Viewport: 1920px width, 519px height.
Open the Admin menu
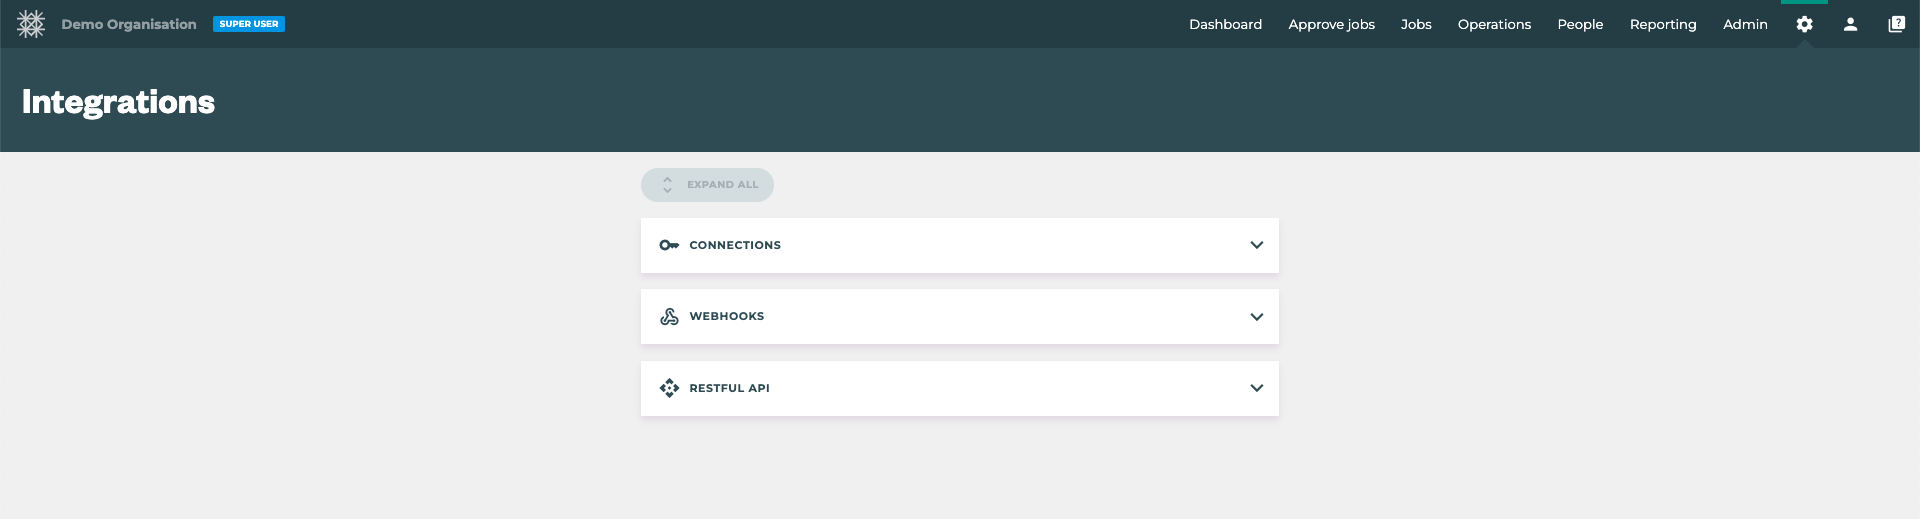[1745, 24]
